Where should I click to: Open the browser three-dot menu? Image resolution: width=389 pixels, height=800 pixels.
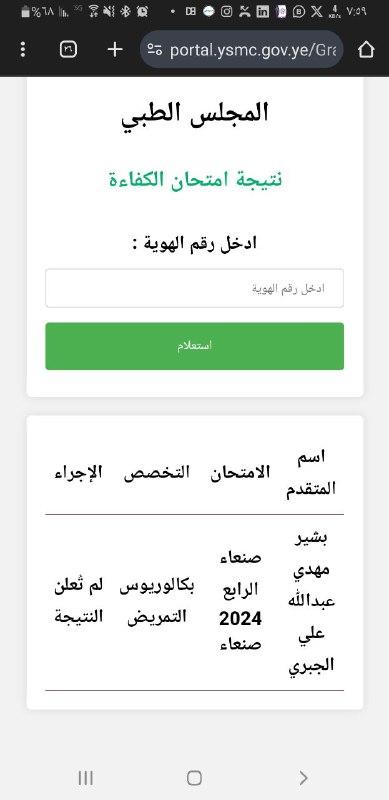(22, 49)
